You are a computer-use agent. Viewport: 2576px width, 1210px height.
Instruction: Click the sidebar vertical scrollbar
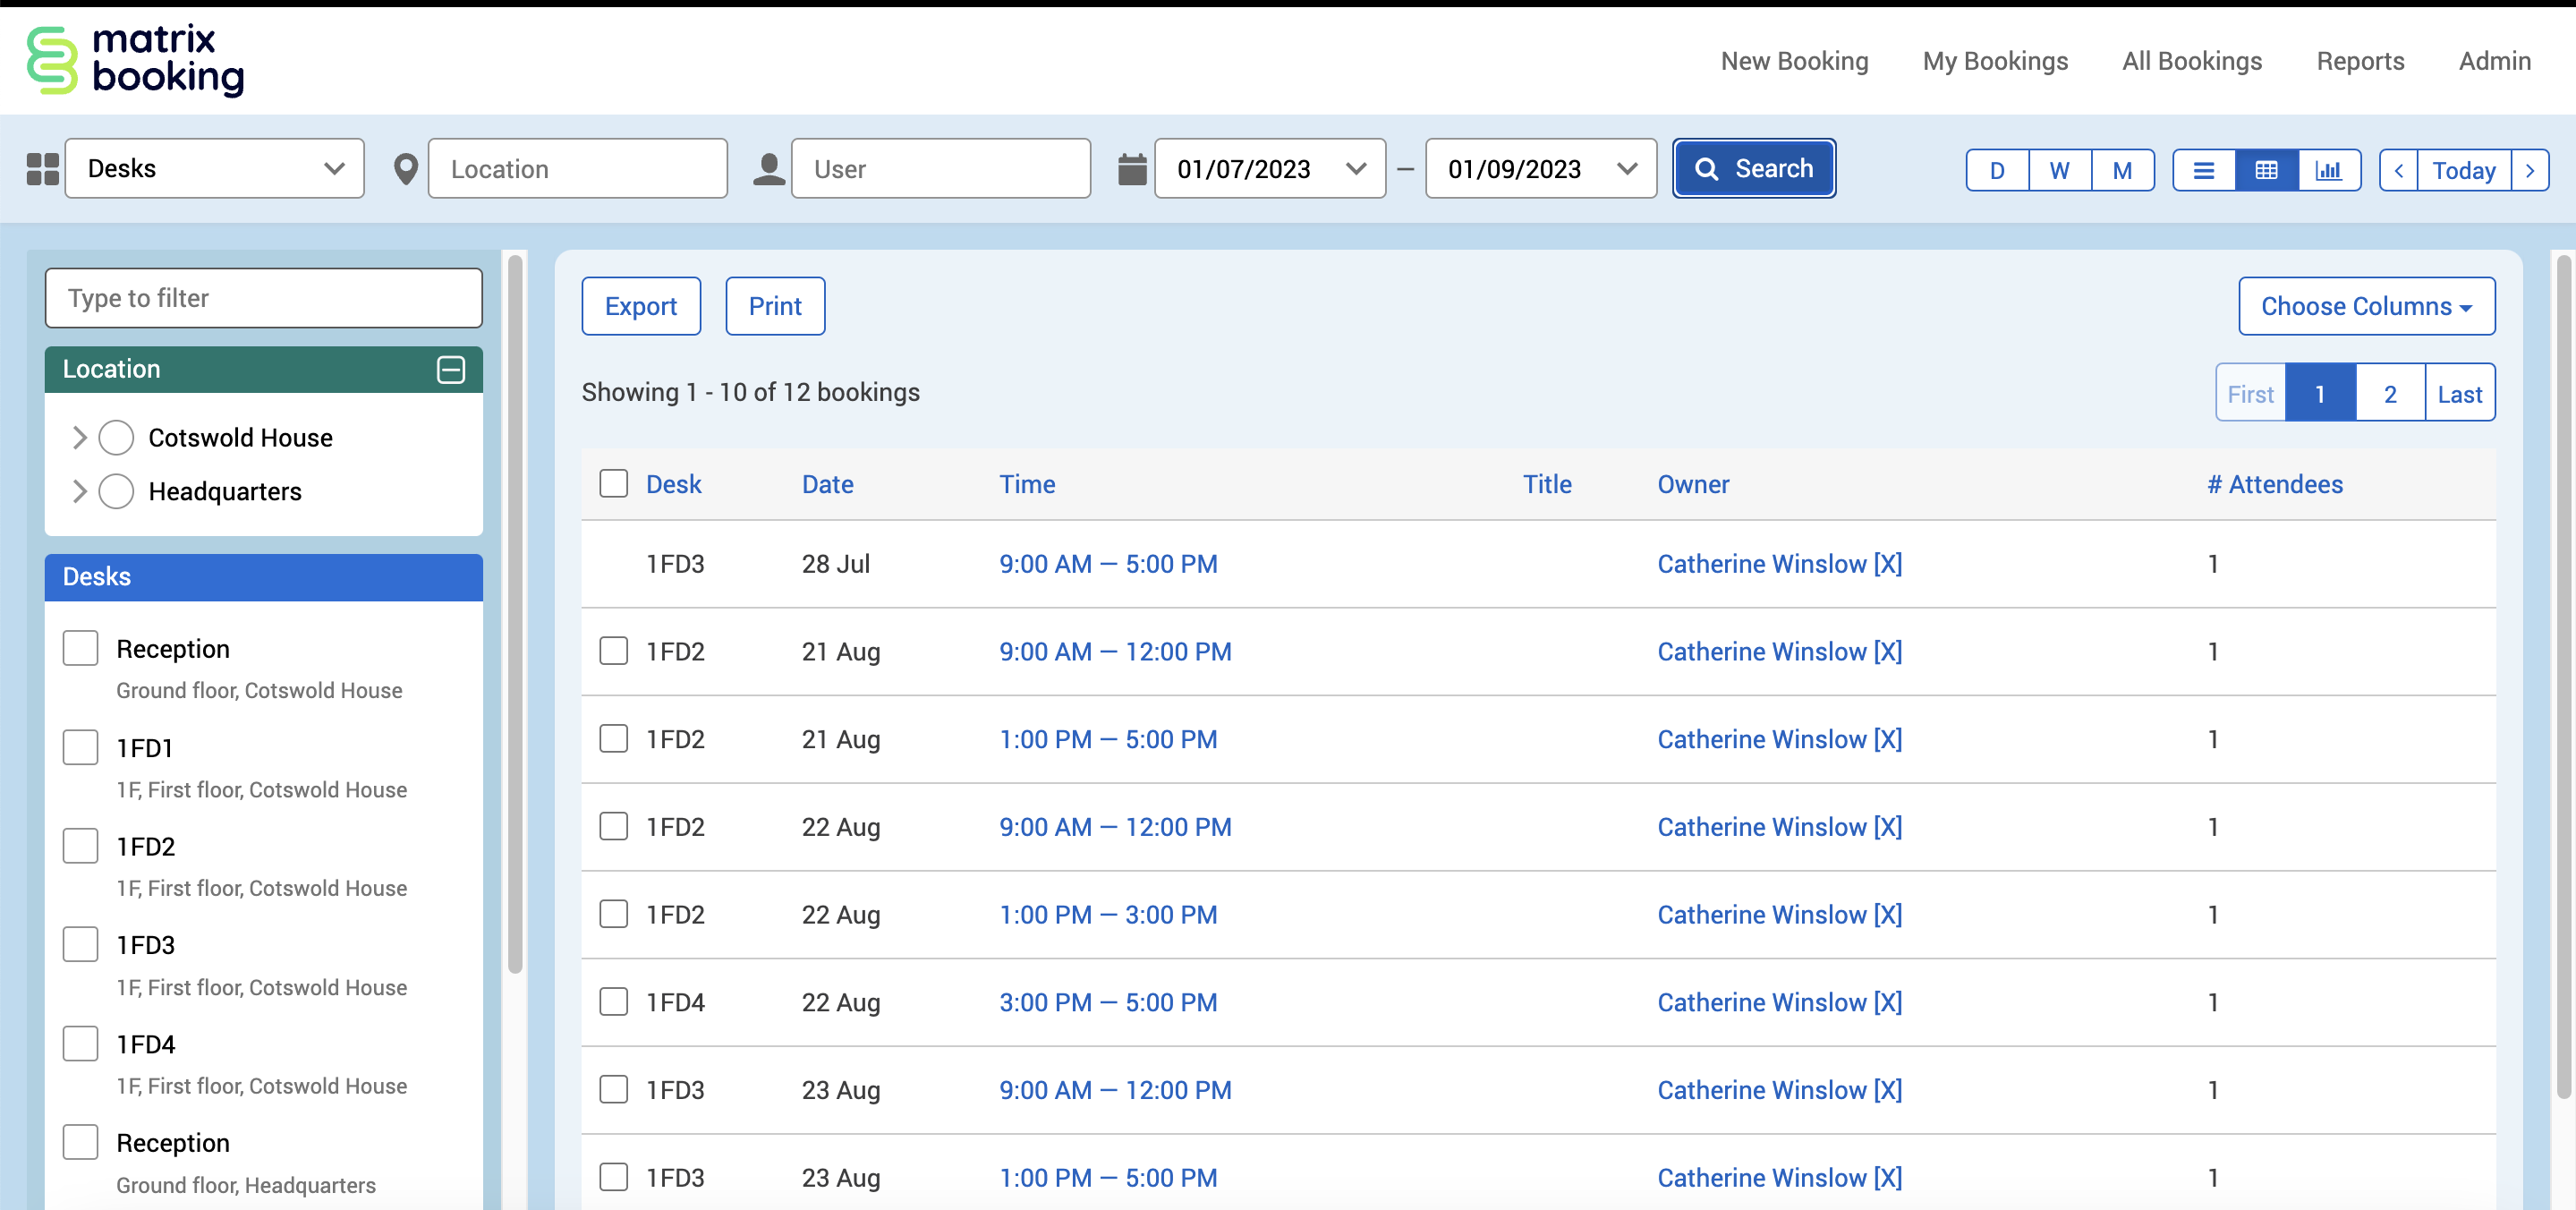(x=515, y=615)
